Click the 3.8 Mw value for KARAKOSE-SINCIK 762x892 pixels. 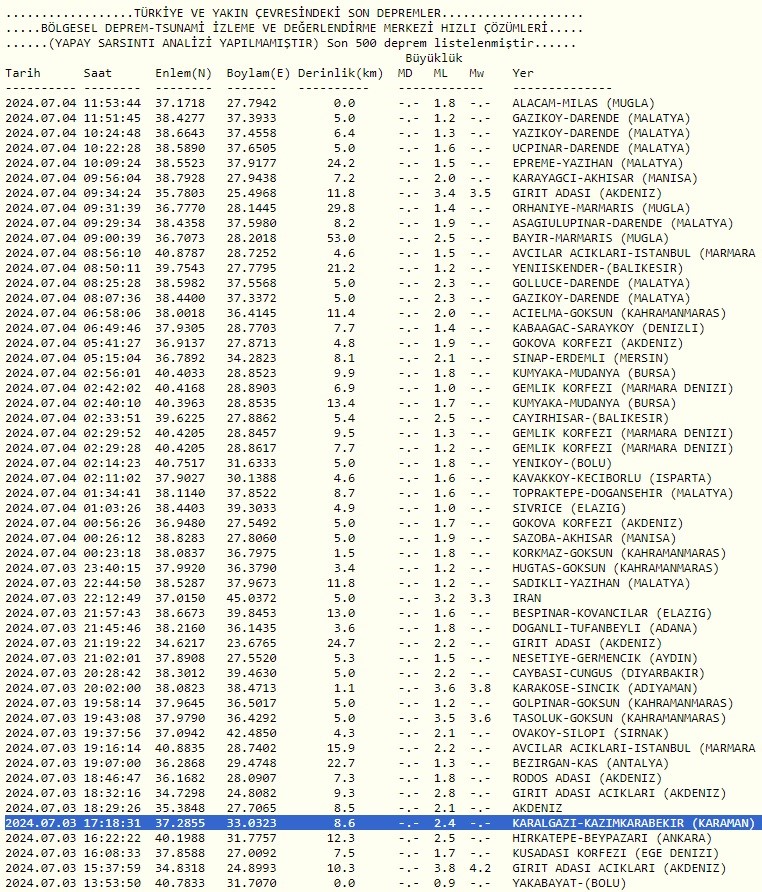[480, 688]
